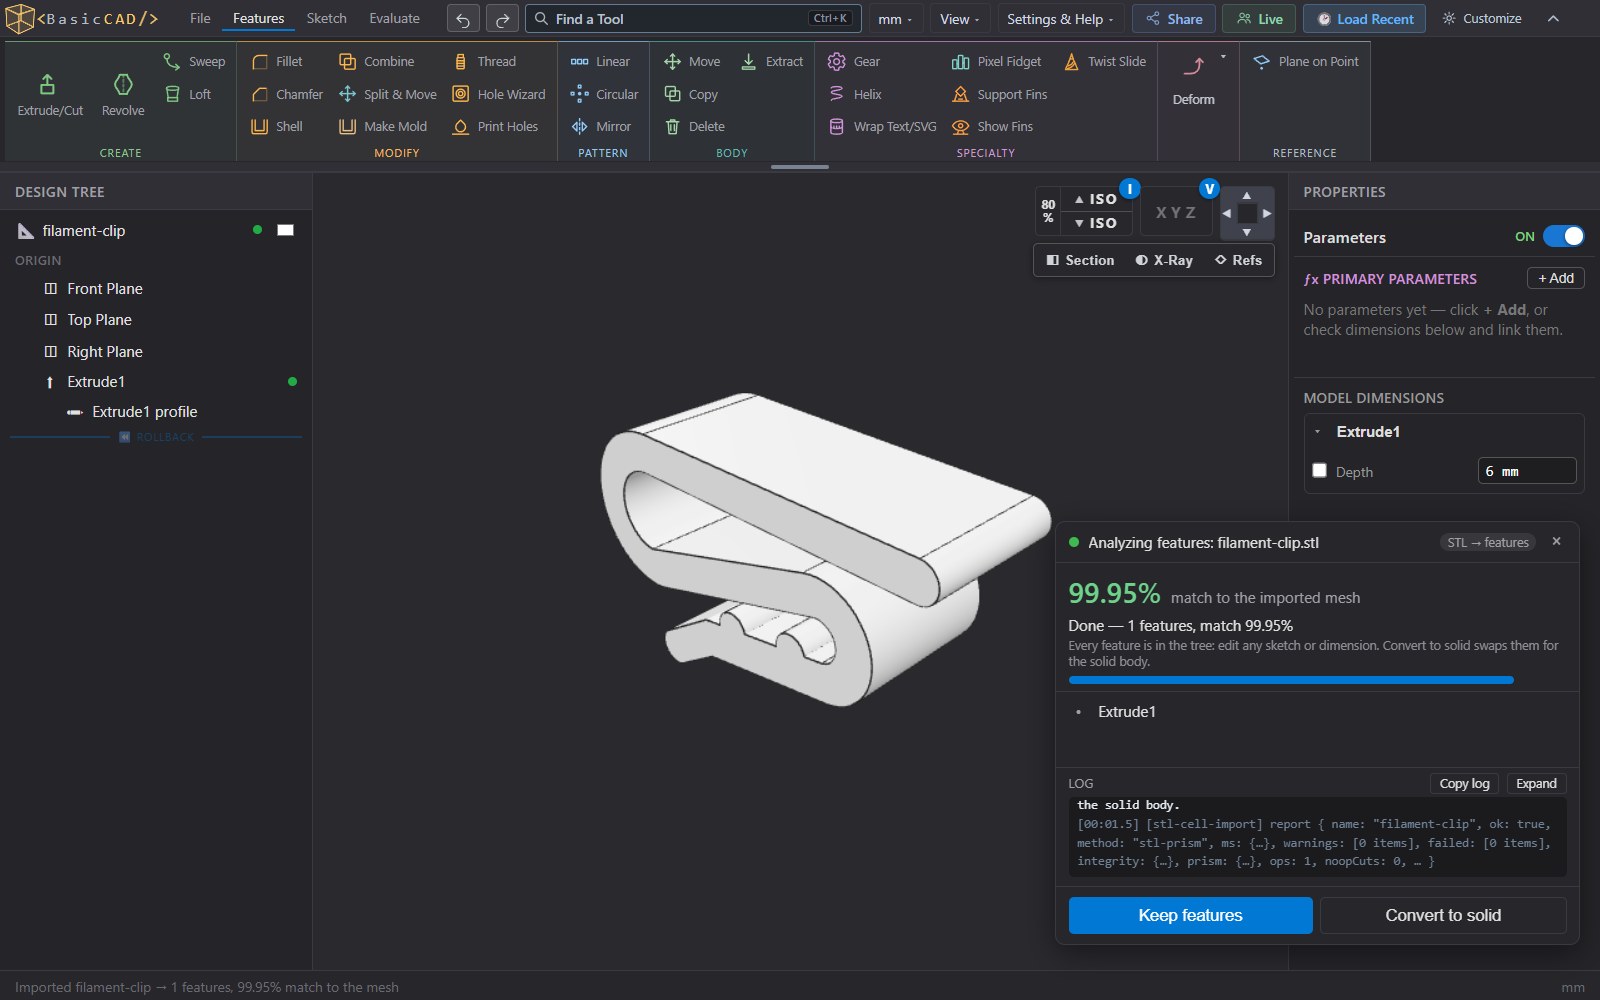1600x1000 pixels.
Task: Click Keep features button
Action: [x=1190, y=915]
